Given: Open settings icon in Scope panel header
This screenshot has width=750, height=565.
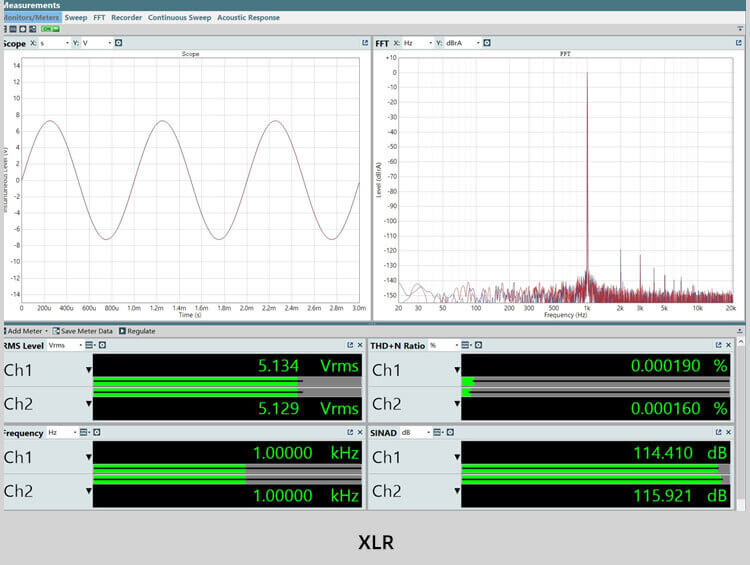Looking at the screenshot, I should (119, 43).
